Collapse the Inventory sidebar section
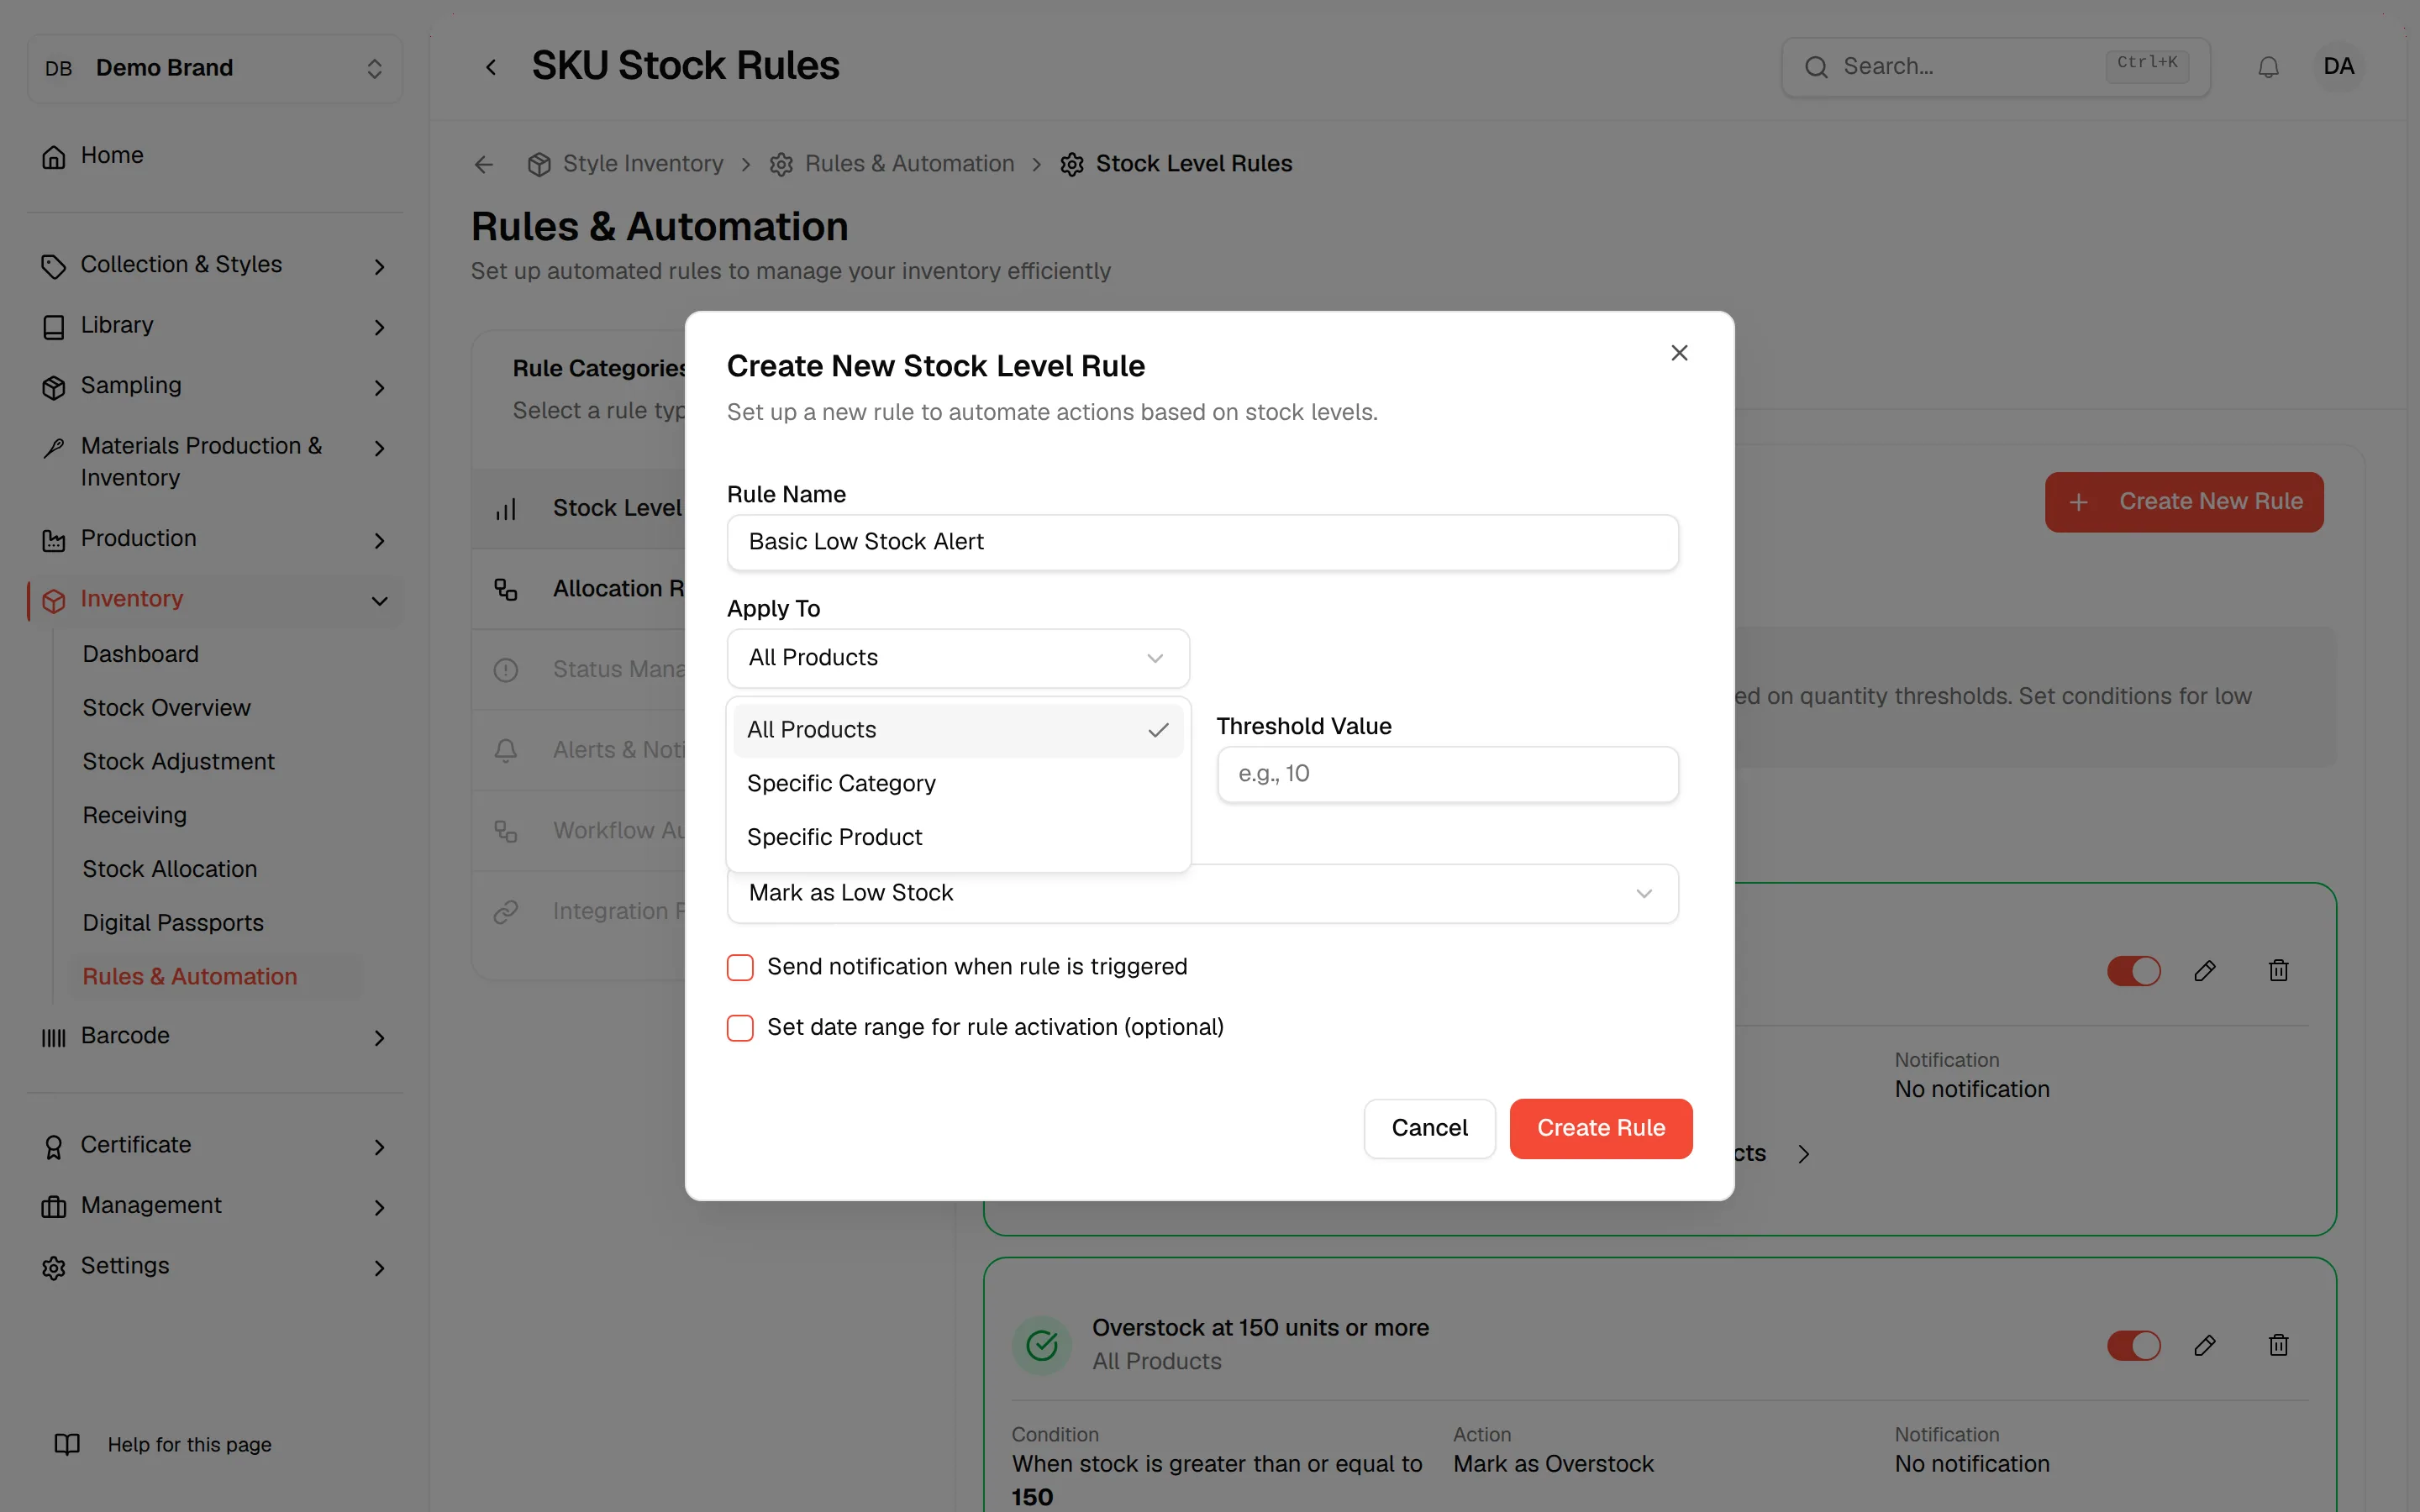2420x1512 pixels. click(215, 599)
